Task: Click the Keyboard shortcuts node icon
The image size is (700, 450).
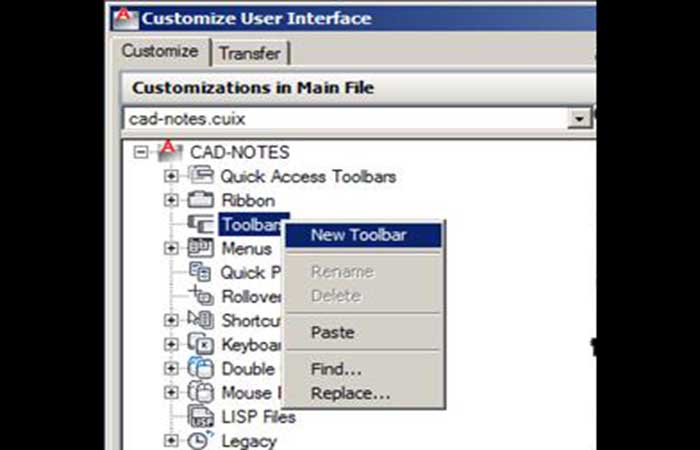Action: click(x=201, y=344)
